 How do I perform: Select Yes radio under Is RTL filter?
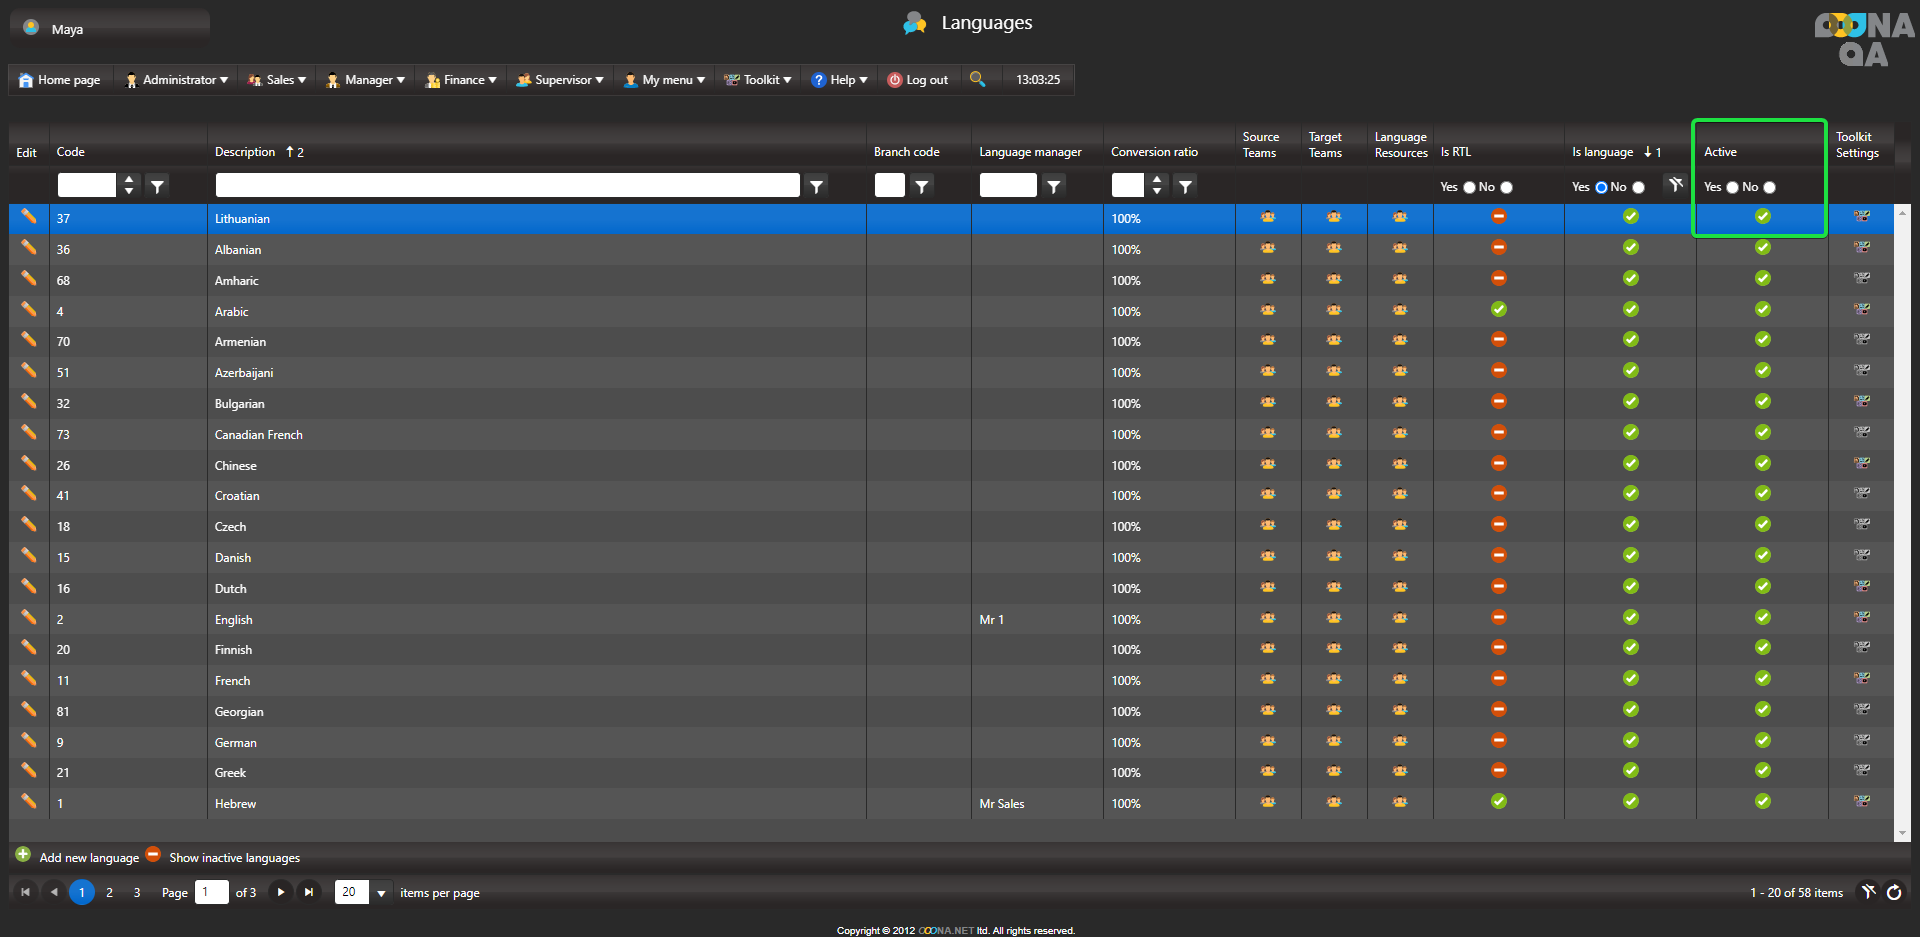(1469, 187)
